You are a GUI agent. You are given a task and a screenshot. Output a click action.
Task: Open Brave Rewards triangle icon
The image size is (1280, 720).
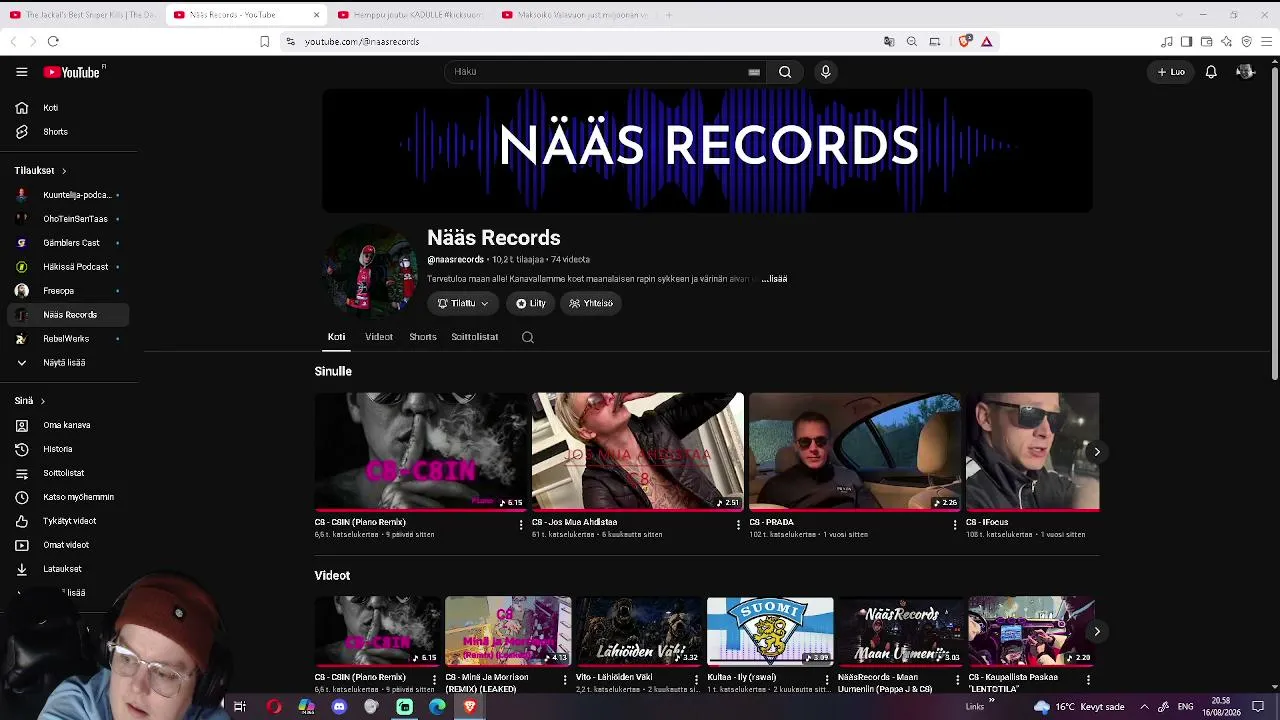[x=987, y=41]
